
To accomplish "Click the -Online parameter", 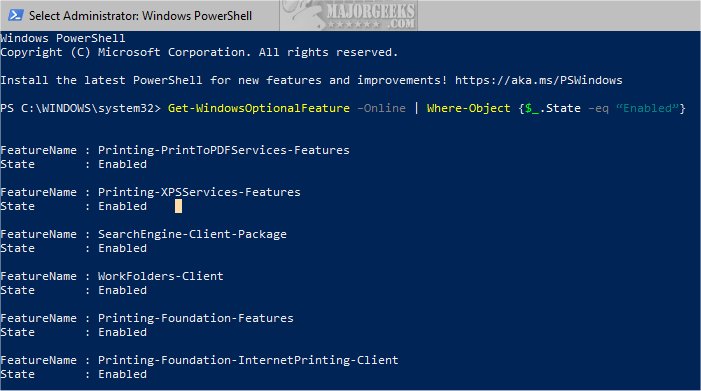I will click(x=381, y=108).
